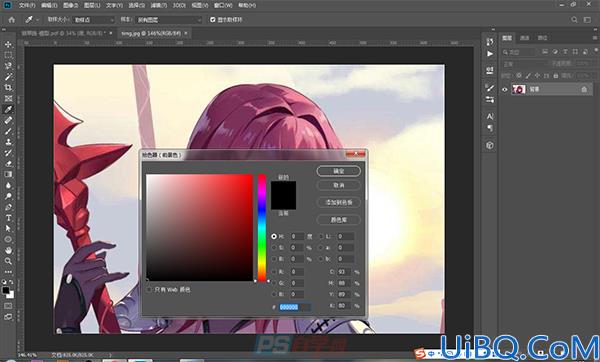The image size is (600, 362).
Task: Open the Window menu
Action: coord(223,5)
